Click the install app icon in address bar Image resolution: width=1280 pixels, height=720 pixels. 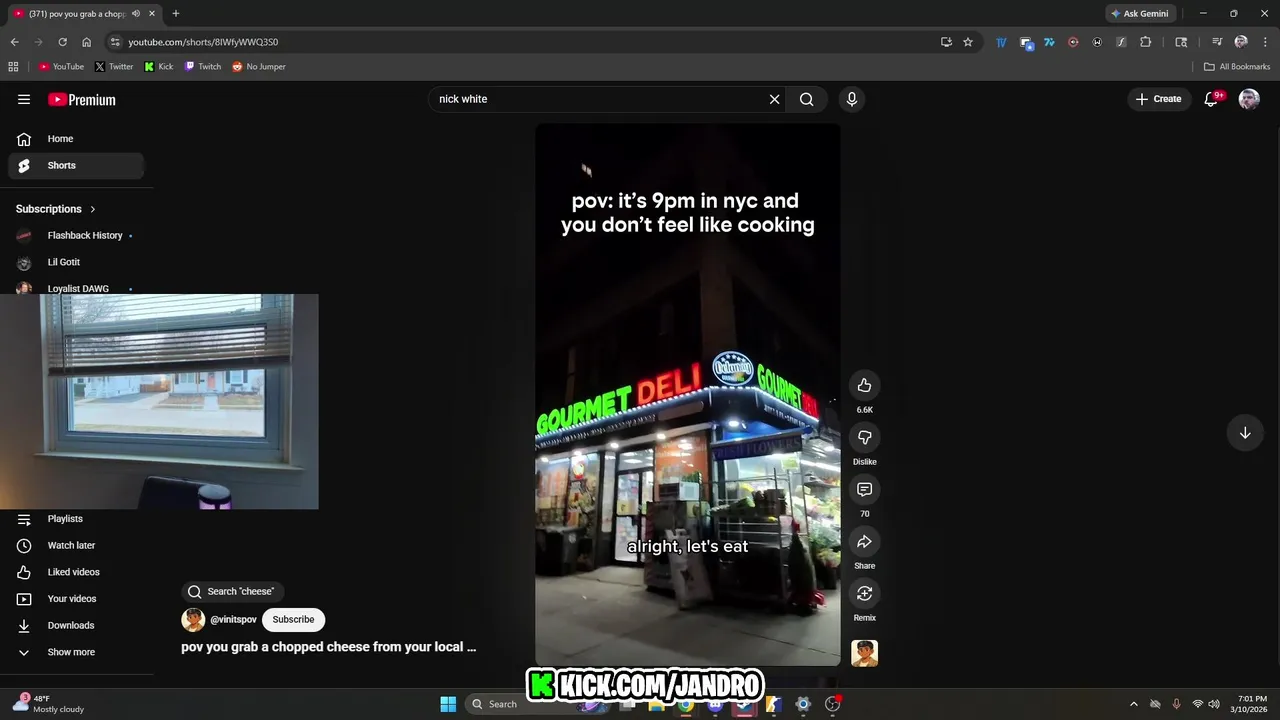(946, 42)
